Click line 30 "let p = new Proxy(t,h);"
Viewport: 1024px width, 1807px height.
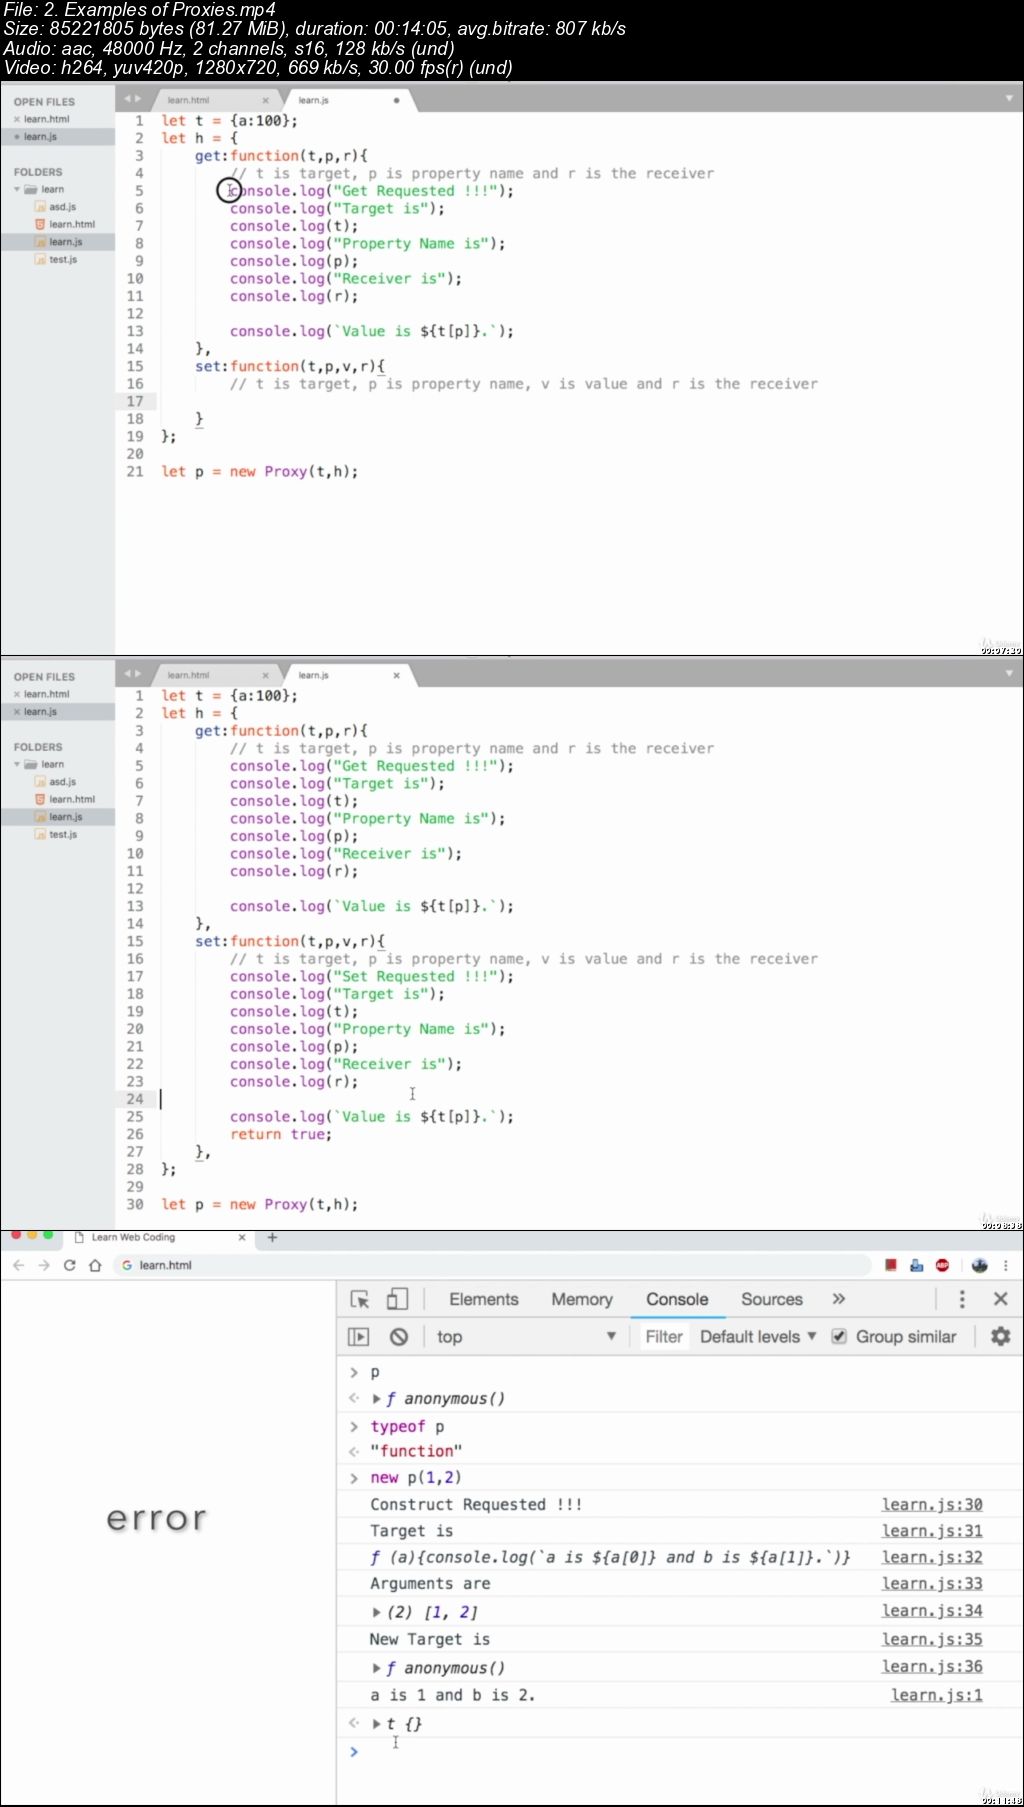[x=260, y=1204]
